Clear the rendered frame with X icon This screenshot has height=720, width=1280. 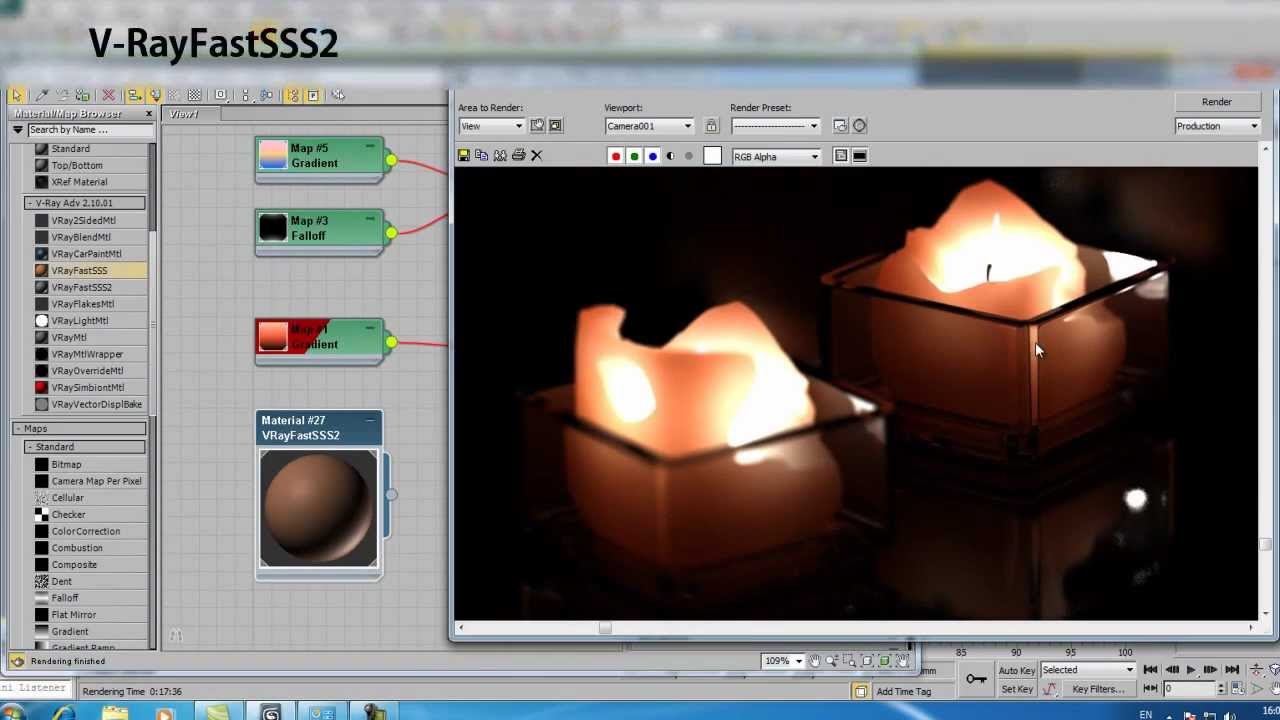pyautogui.click(x=536, y=156)
